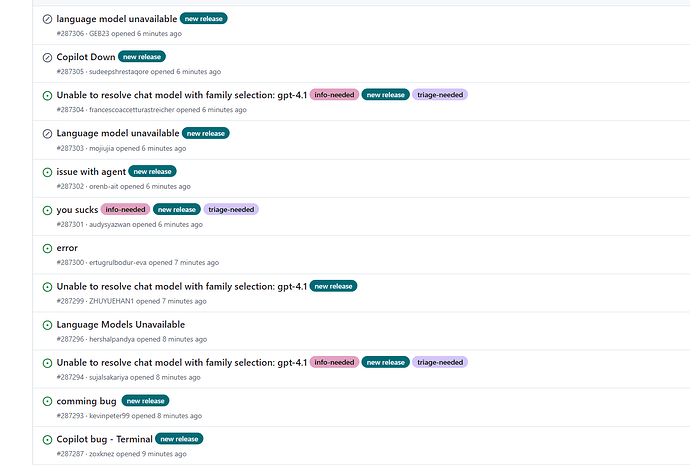The height and width of the screenshot is (465, 690).
Task: Click new release label beside issue with agent
Action: click(152, 172)
